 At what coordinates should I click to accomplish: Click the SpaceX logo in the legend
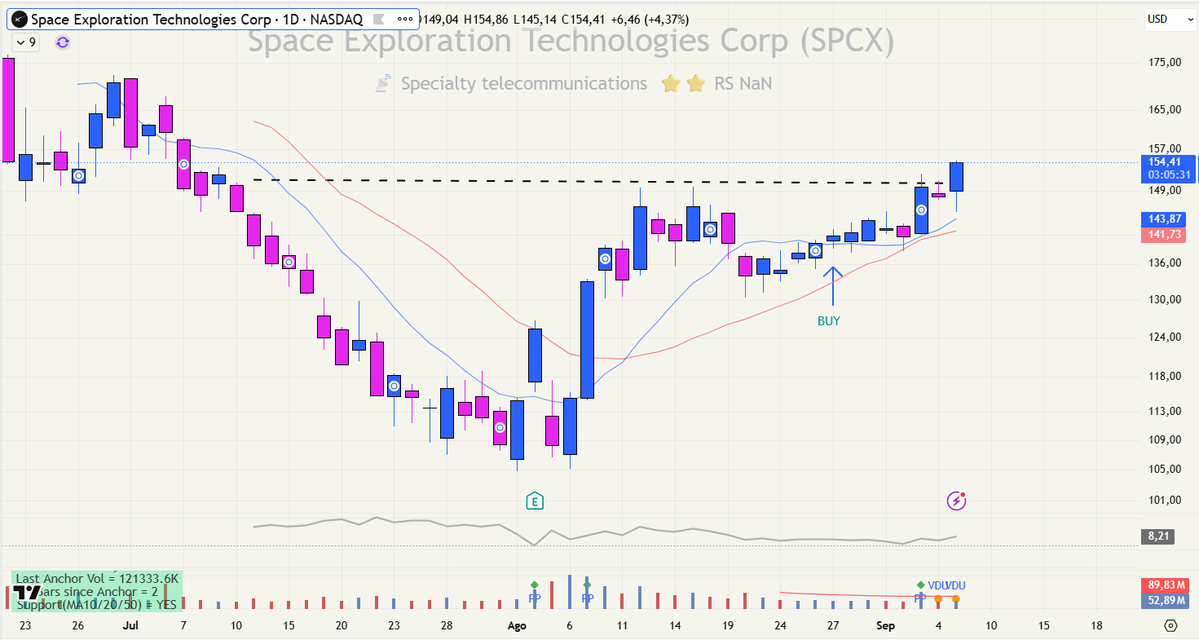[x=19, y=19]
